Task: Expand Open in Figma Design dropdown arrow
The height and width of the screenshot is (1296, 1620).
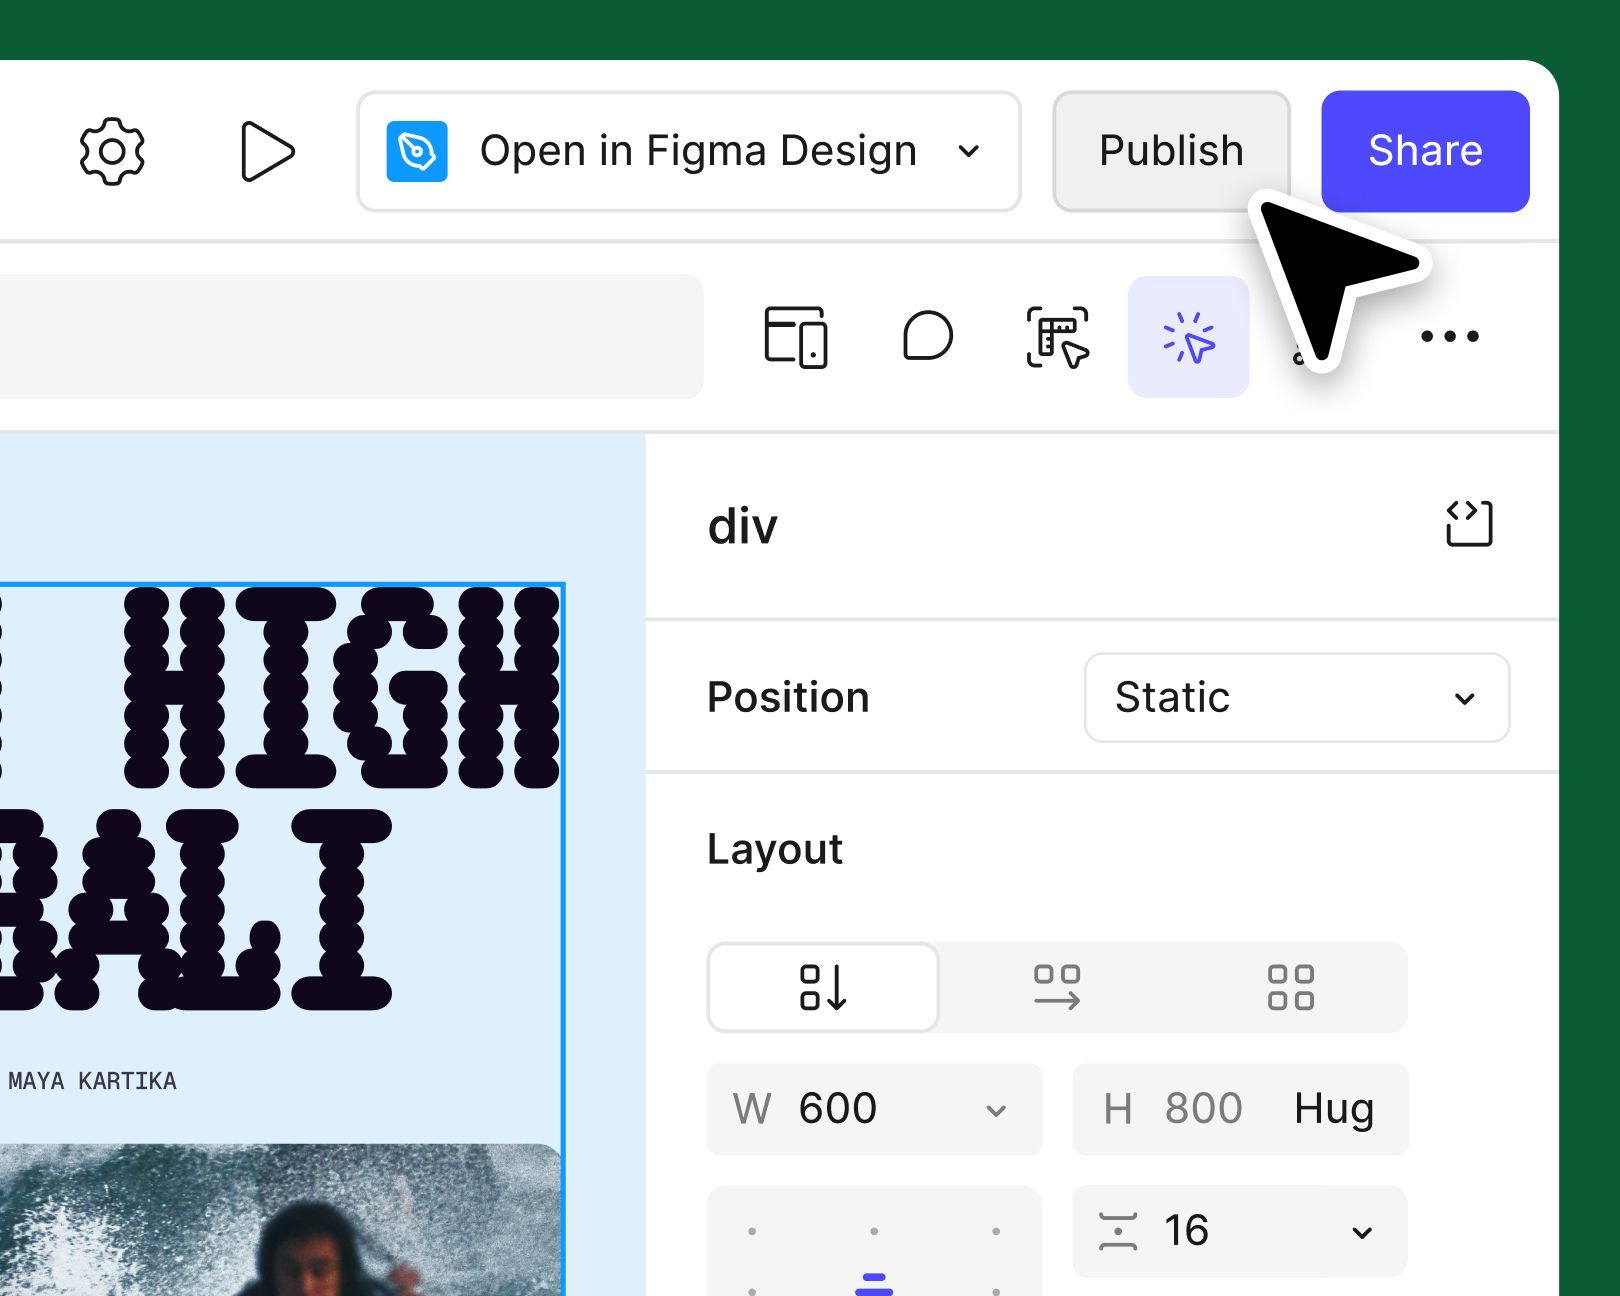Action: tap(968, 151)
